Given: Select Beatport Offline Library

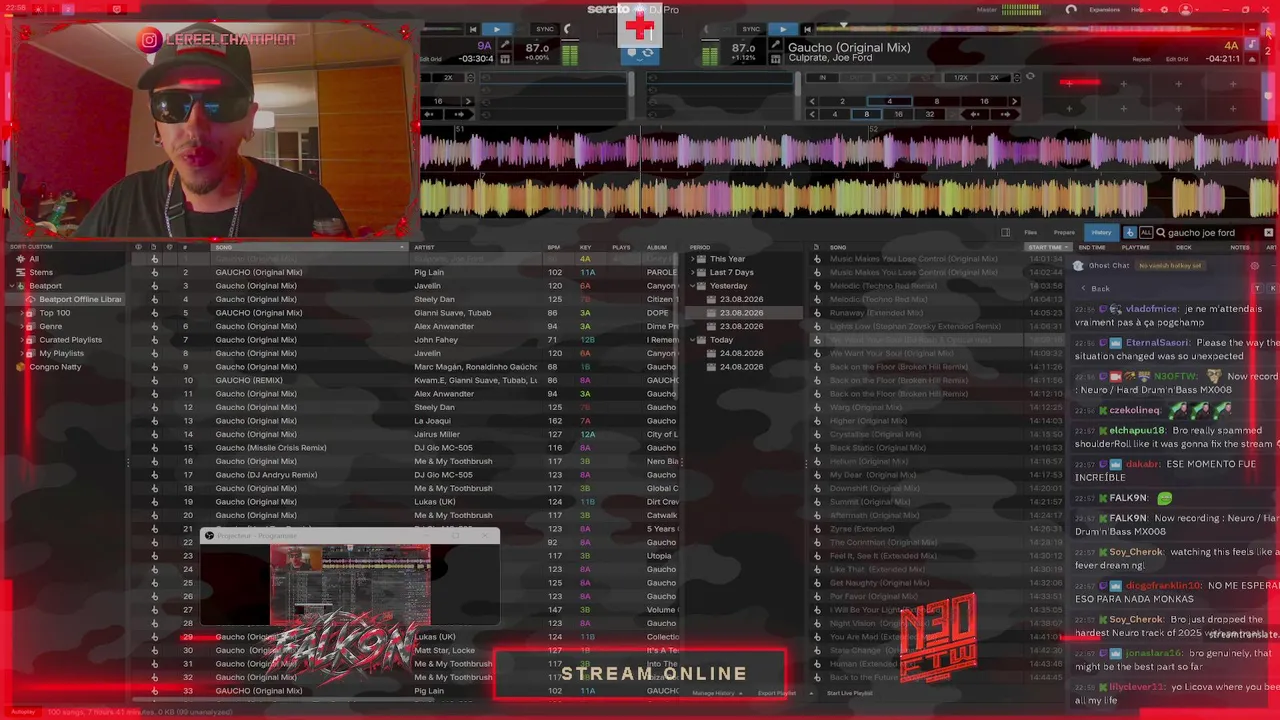Looking at the screenshot, I should (80, 299).
